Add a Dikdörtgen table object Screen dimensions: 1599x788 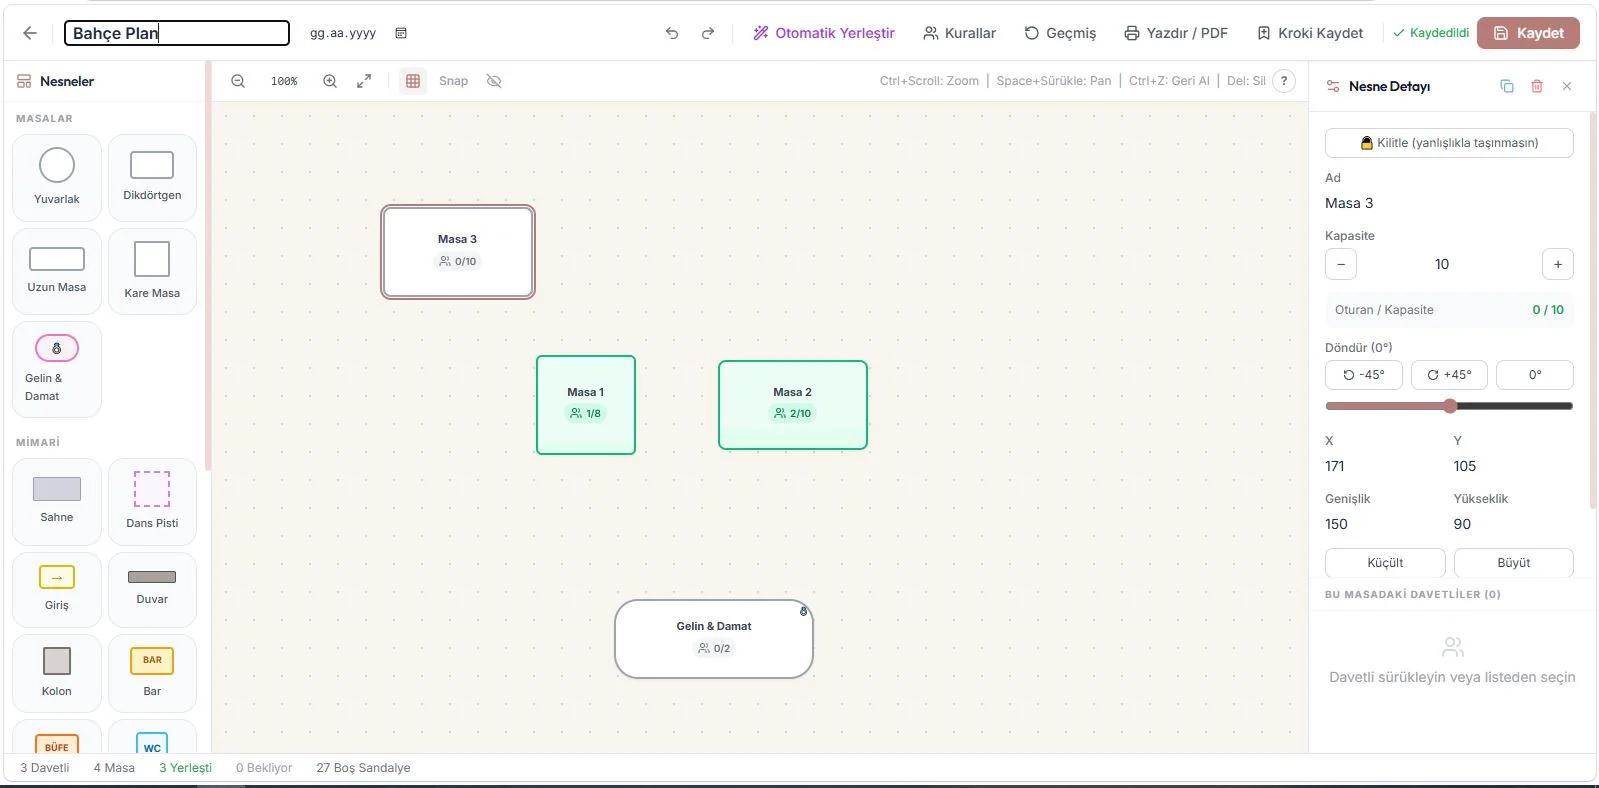tap(152, 178)
